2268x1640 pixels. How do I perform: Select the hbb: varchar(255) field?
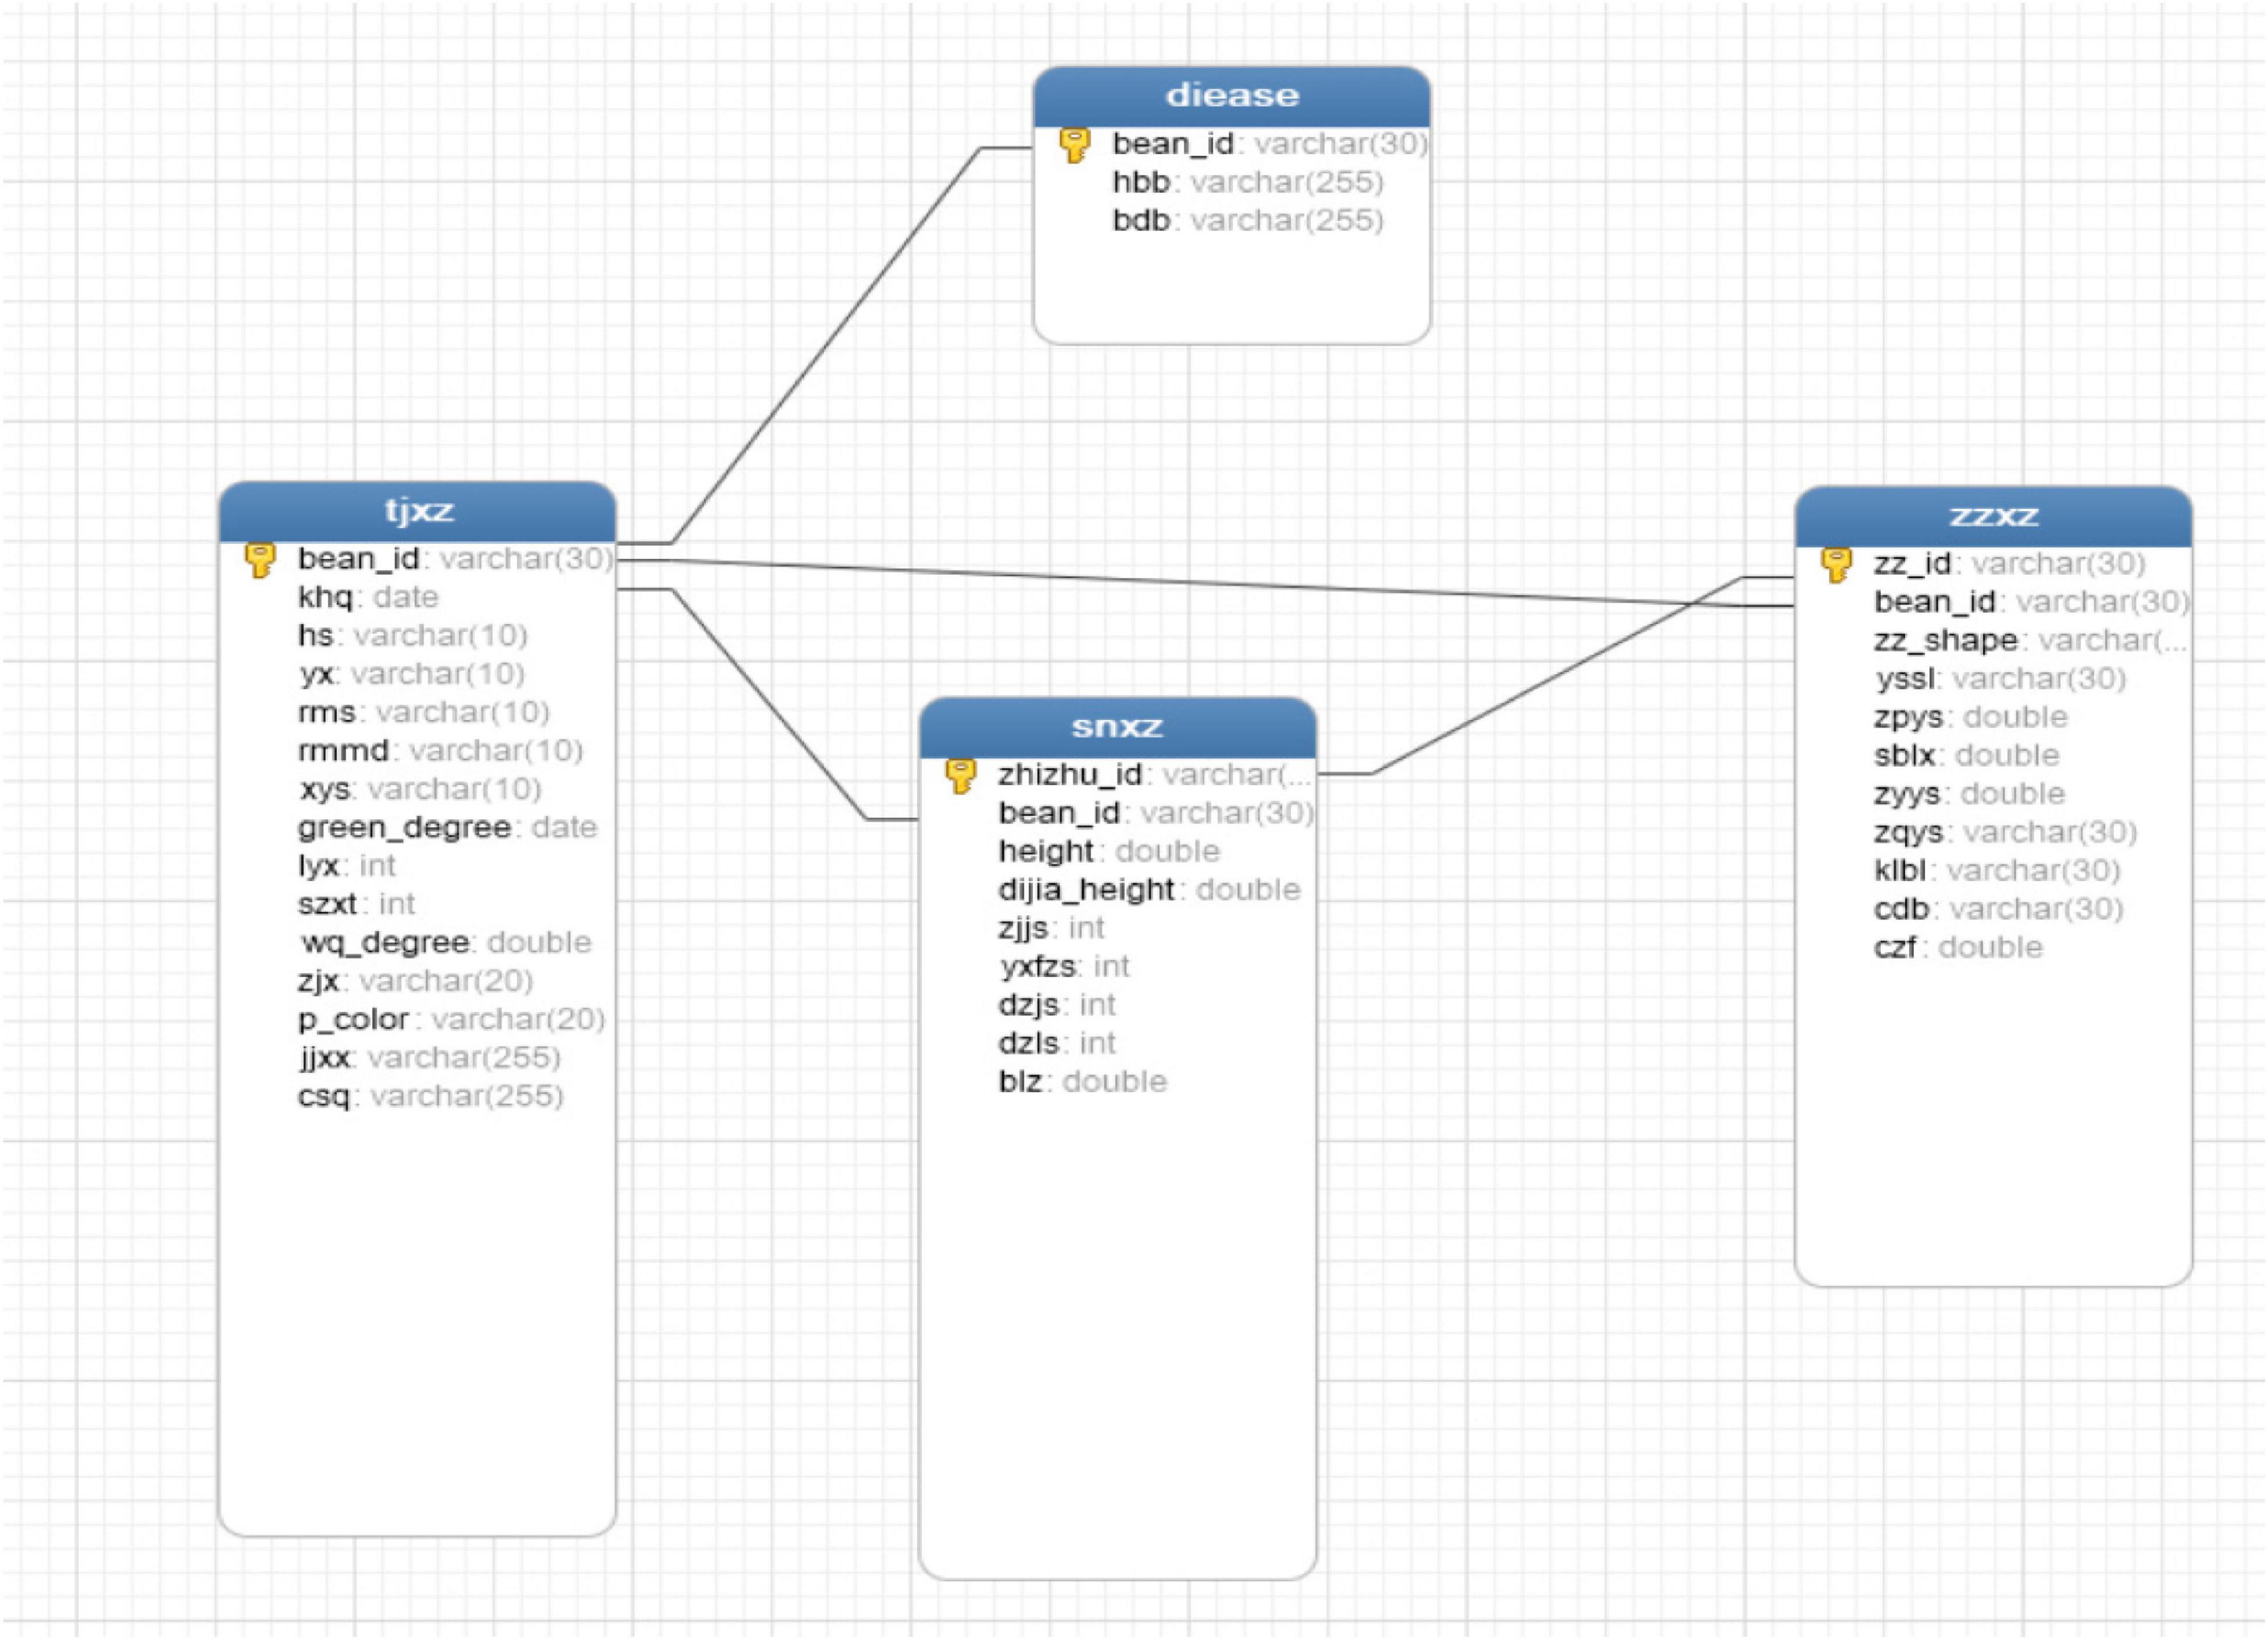point(1248,182)
